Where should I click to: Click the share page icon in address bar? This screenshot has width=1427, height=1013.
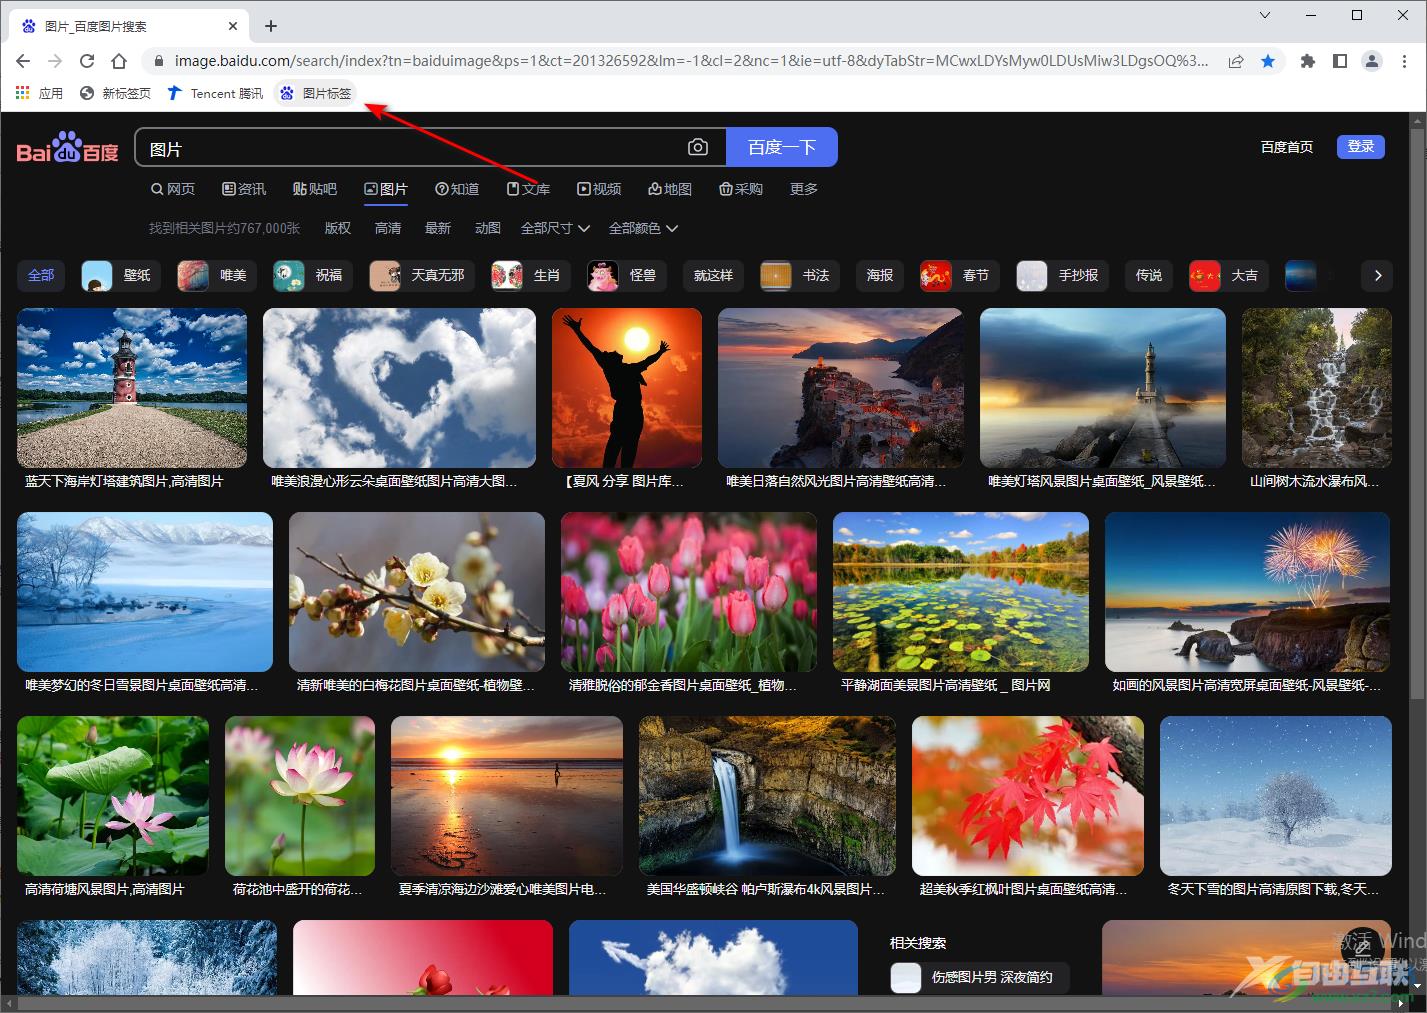[x=1236, y=61]
